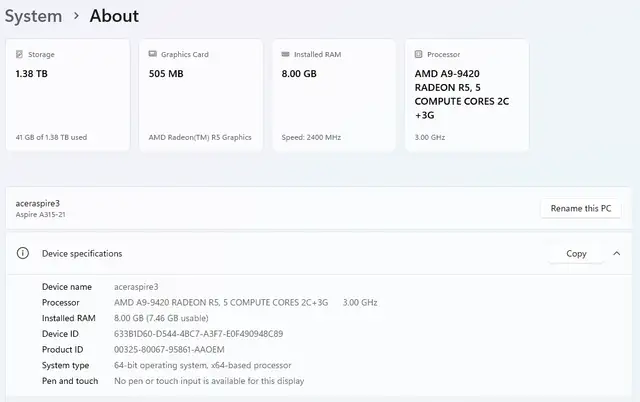Viewport: 640px width, 402px height.
Task: Copy the device specifications
Action: [576, 253]
